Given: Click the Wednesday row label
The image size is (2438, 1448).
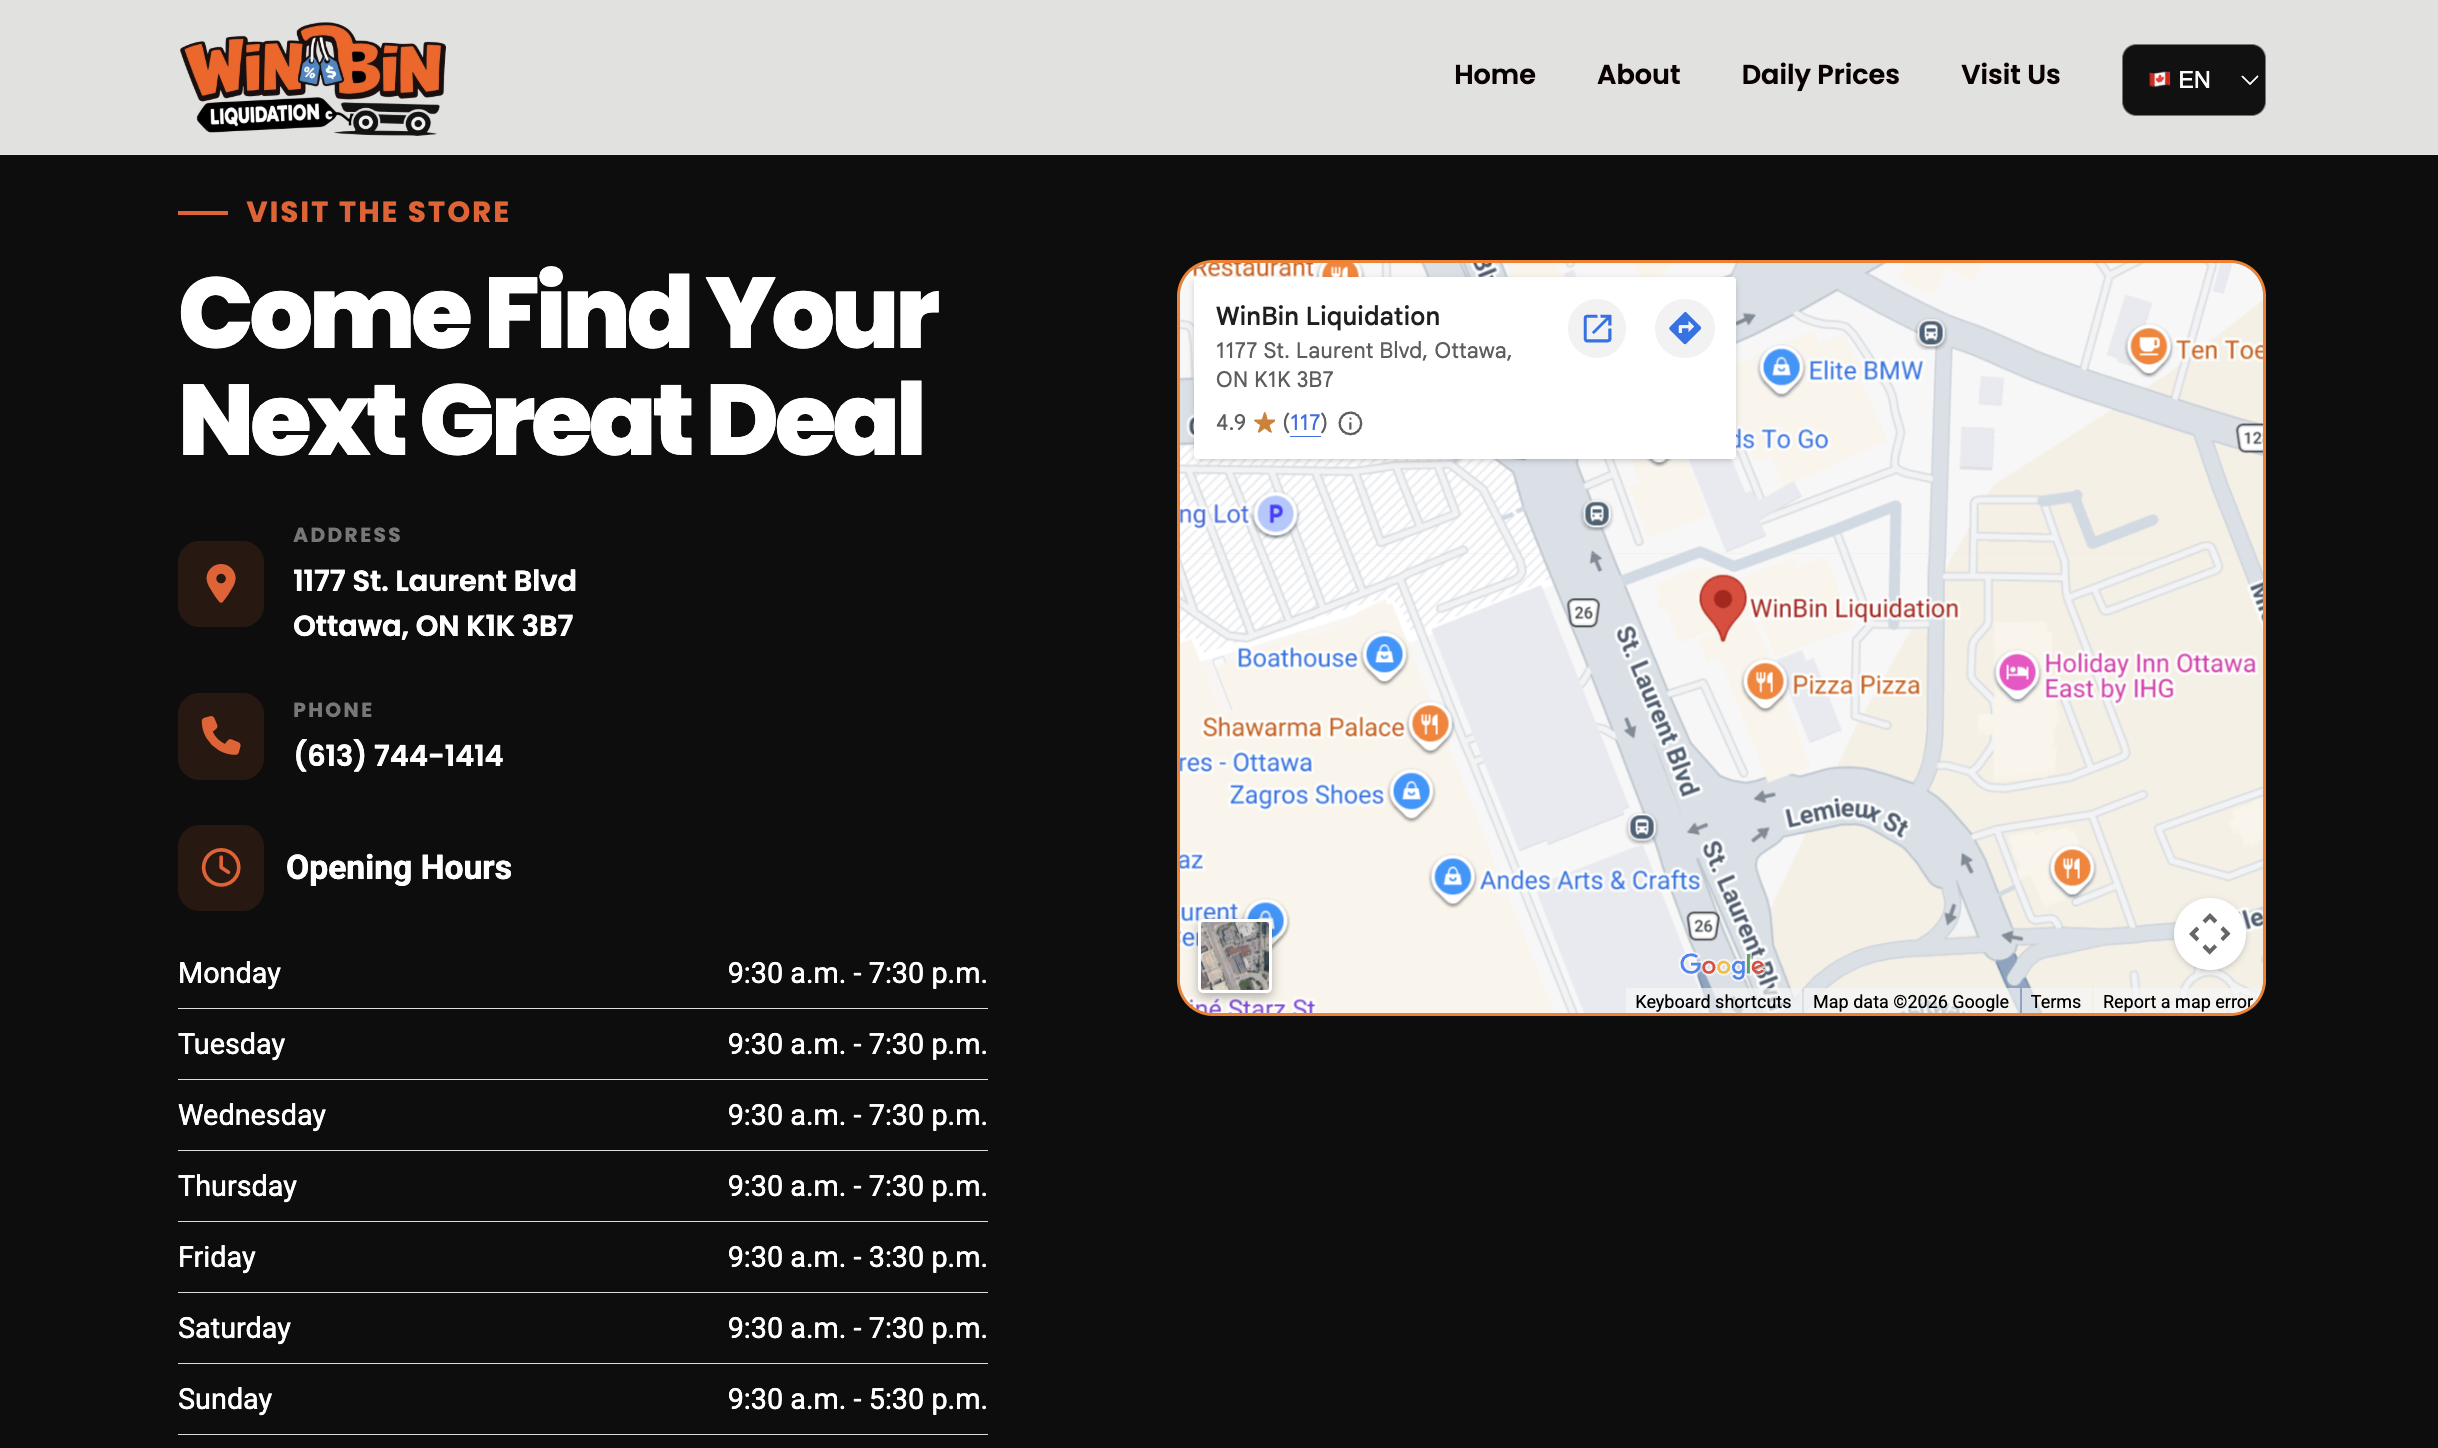Looking at the screenshot, I should coord(252,1115).
